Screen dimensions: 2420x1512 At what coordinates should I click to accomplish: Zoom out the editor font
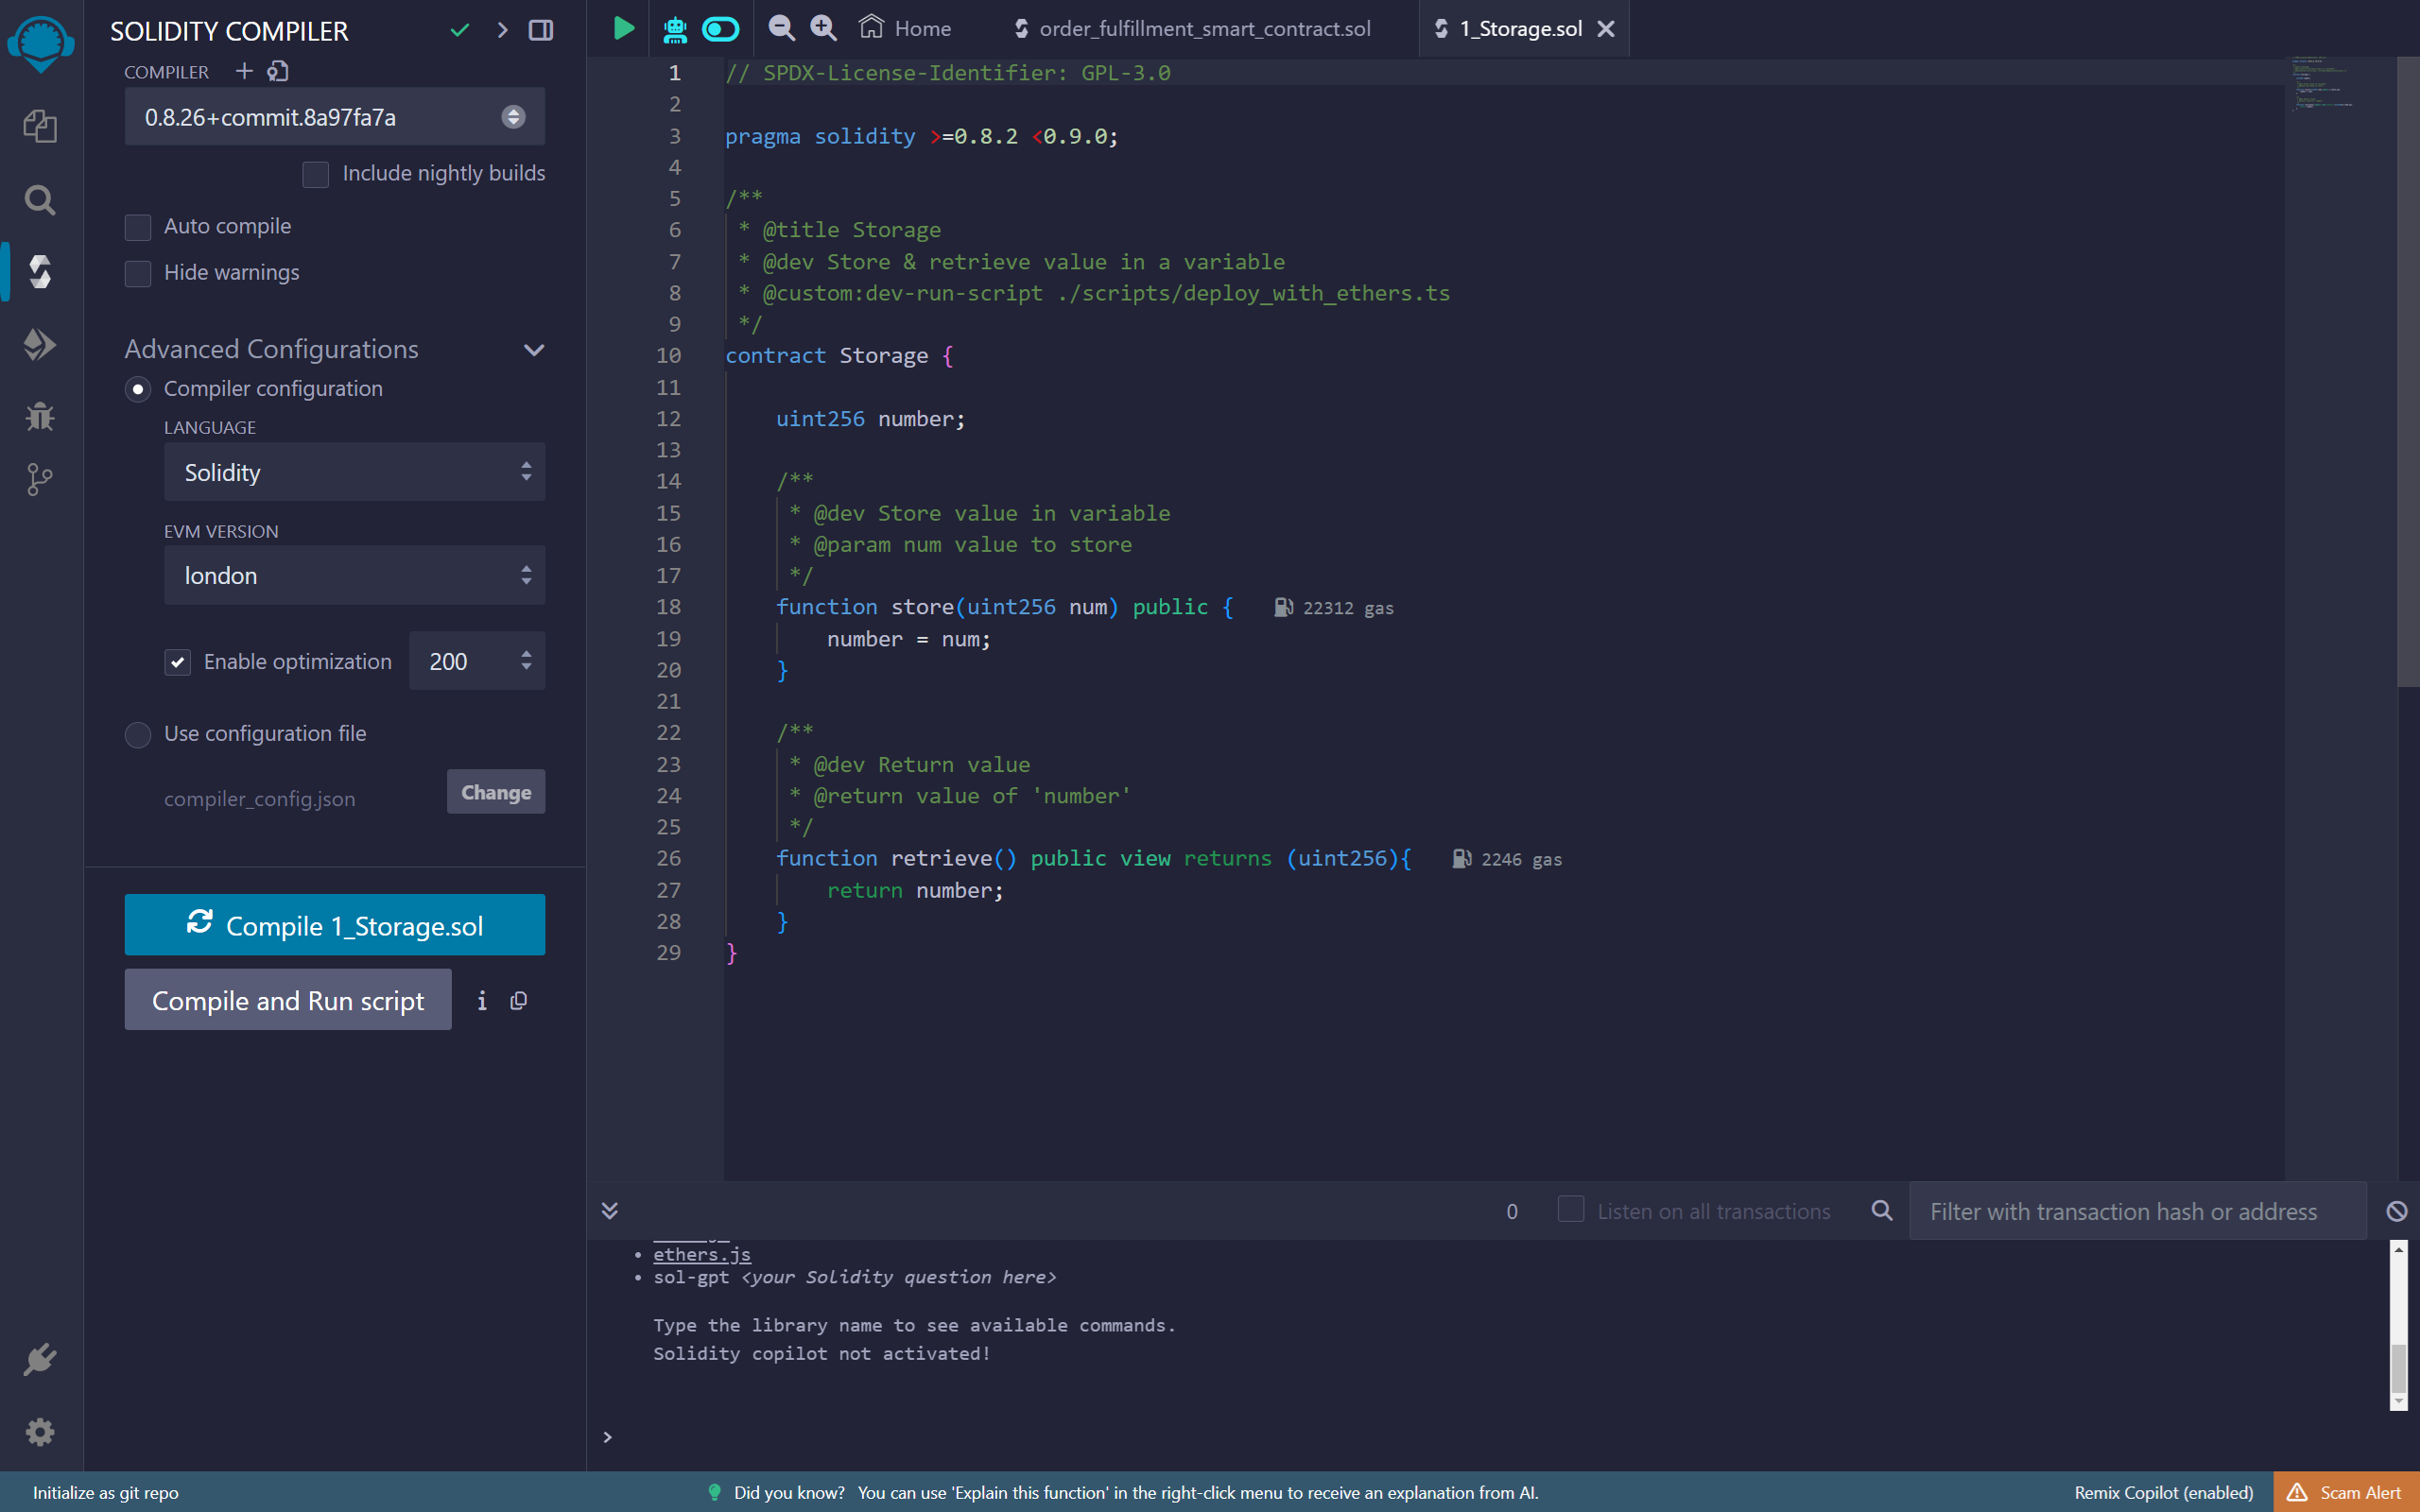782,28
